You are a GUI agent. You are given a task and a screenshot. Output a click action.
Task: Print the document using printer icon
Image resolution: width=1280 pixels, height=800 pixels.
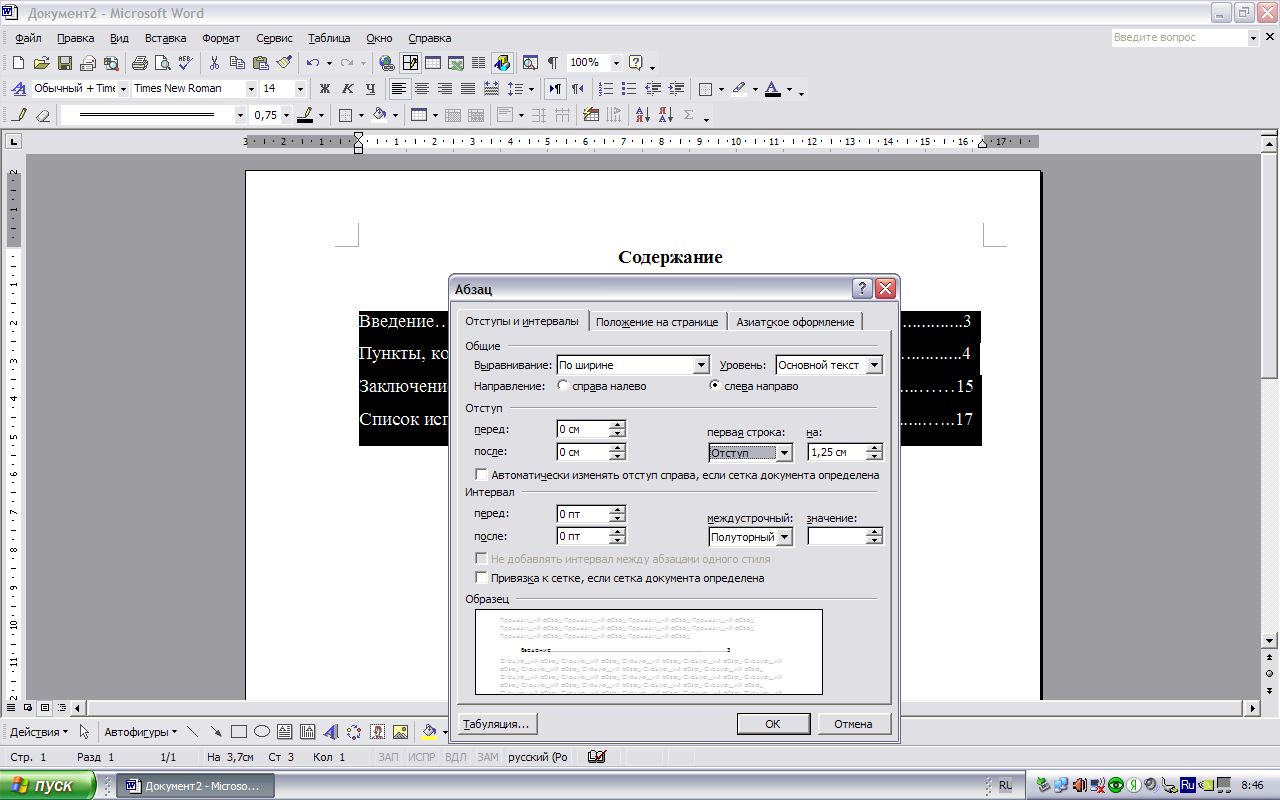tap(139, 62)
